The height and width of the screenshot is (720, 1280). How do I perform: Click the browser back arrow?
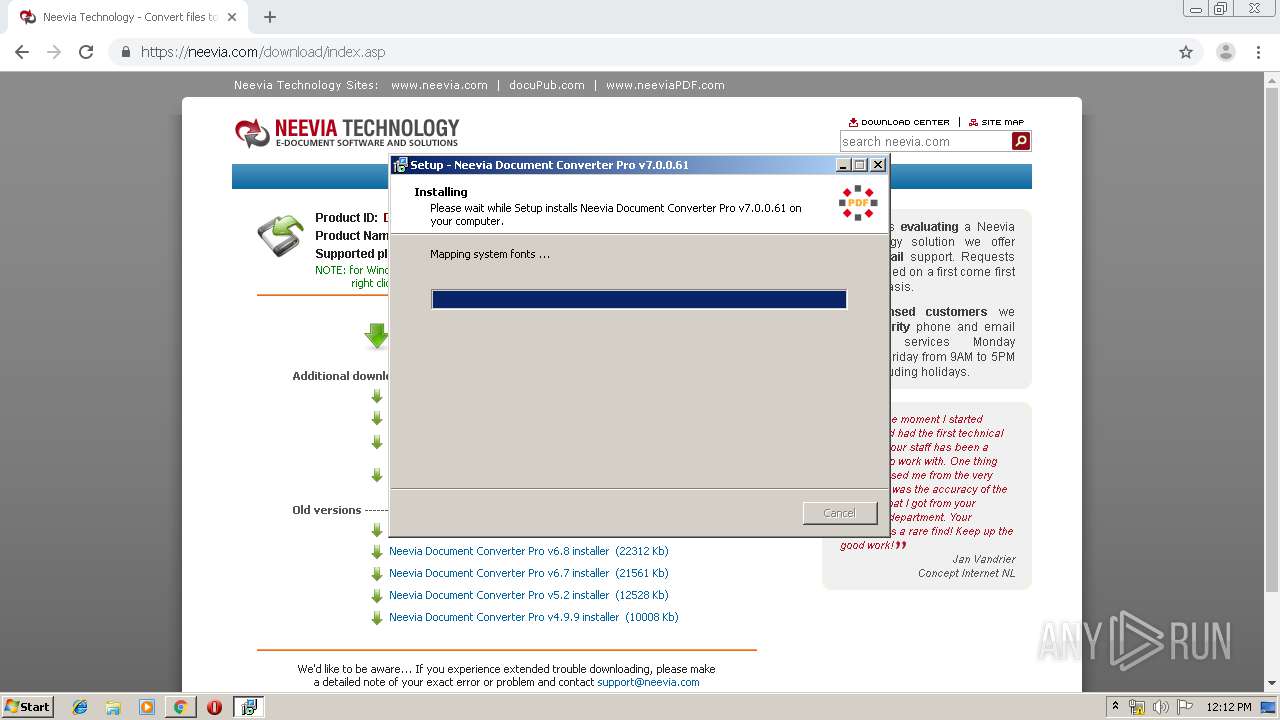[22, 52]
